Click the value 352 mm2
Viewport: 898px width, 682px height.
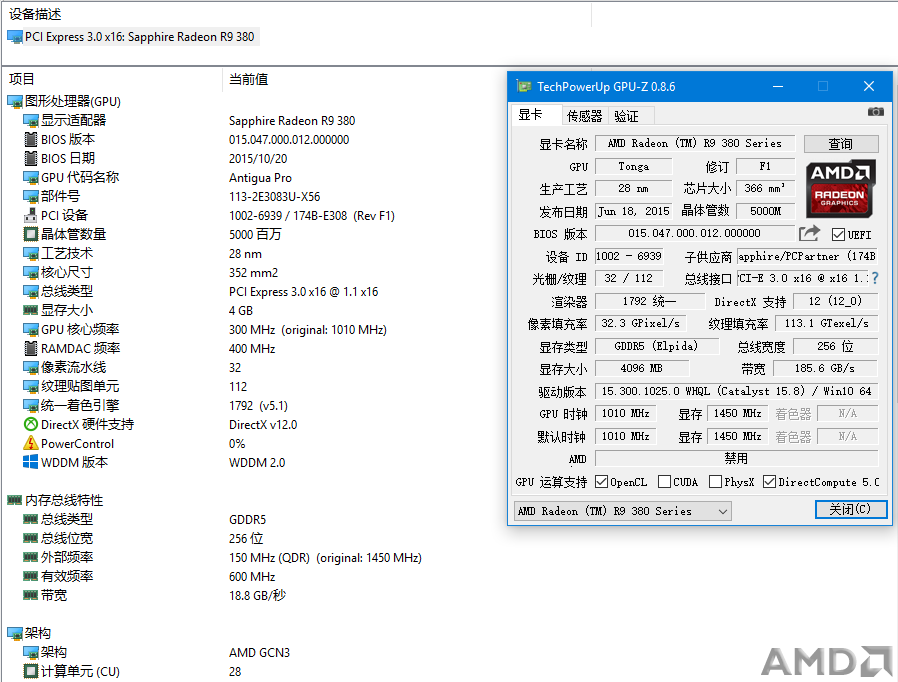[253, 272]
